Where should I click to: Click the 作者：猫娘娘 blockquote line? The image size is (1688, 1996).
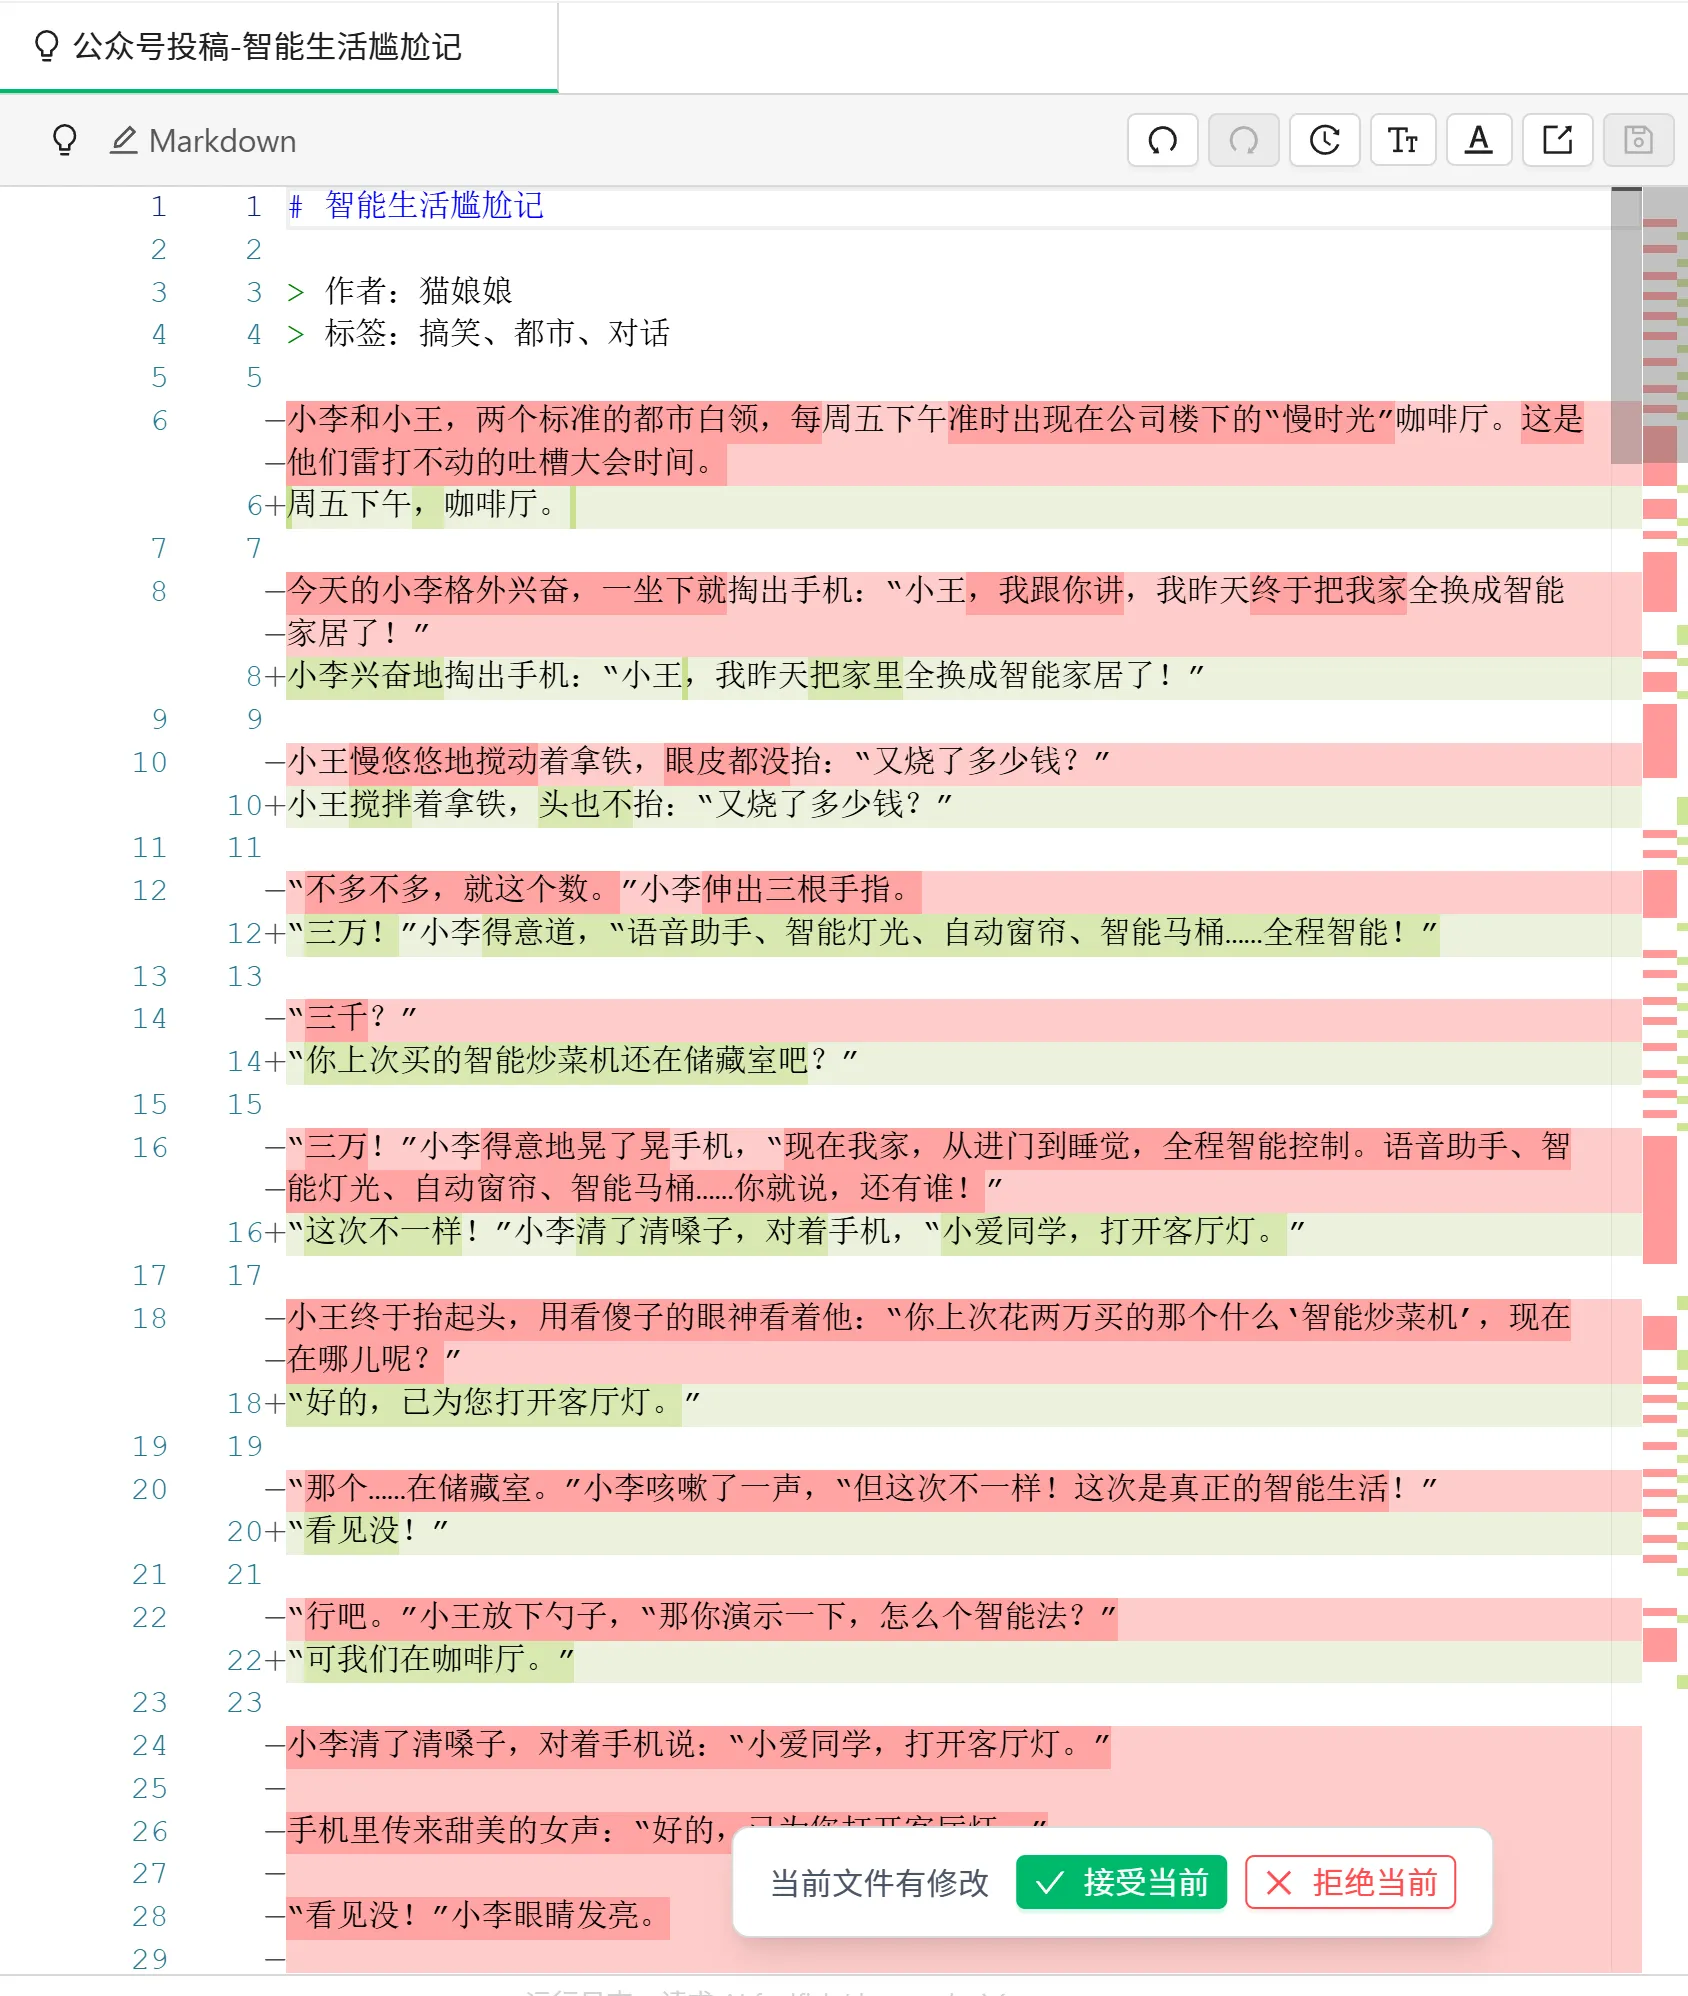418,291
